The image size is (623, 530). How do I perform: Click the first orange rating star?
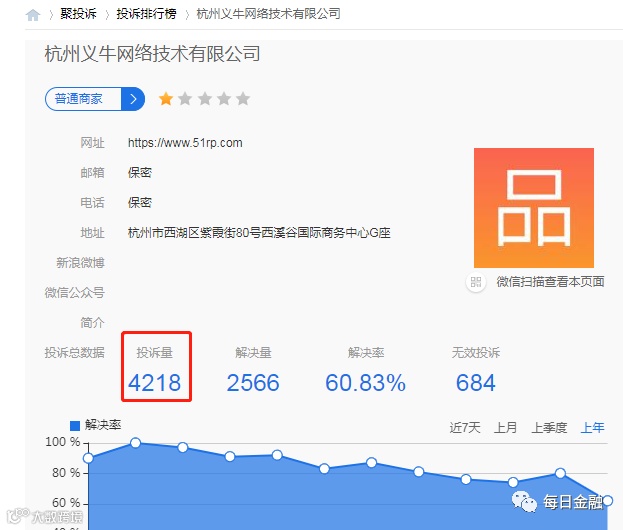(166, 99)
